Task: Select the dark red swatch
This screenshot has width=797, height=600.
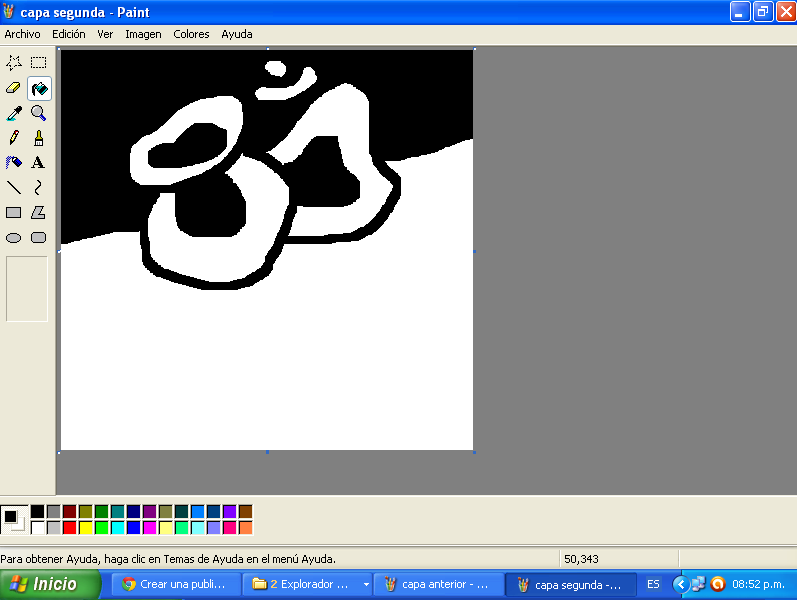Action: click(x=70, y=512)
